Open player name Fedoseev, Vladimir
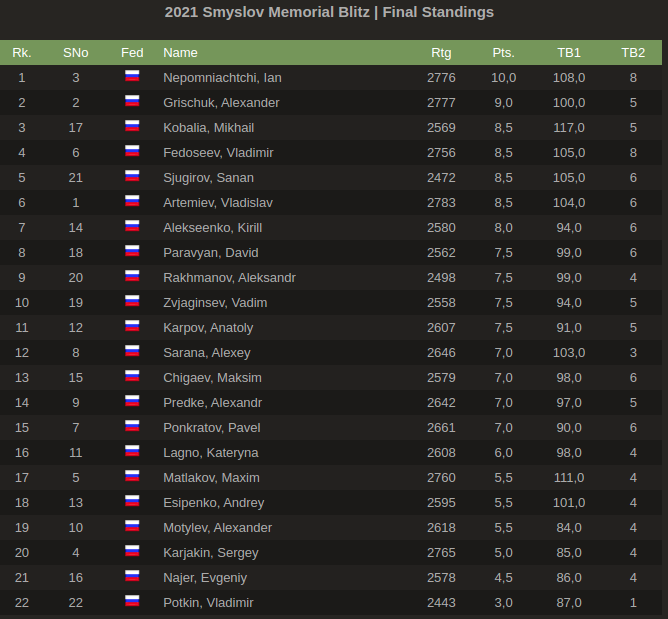The width and height of the screenshot is (668, 619). click(218, 152)
